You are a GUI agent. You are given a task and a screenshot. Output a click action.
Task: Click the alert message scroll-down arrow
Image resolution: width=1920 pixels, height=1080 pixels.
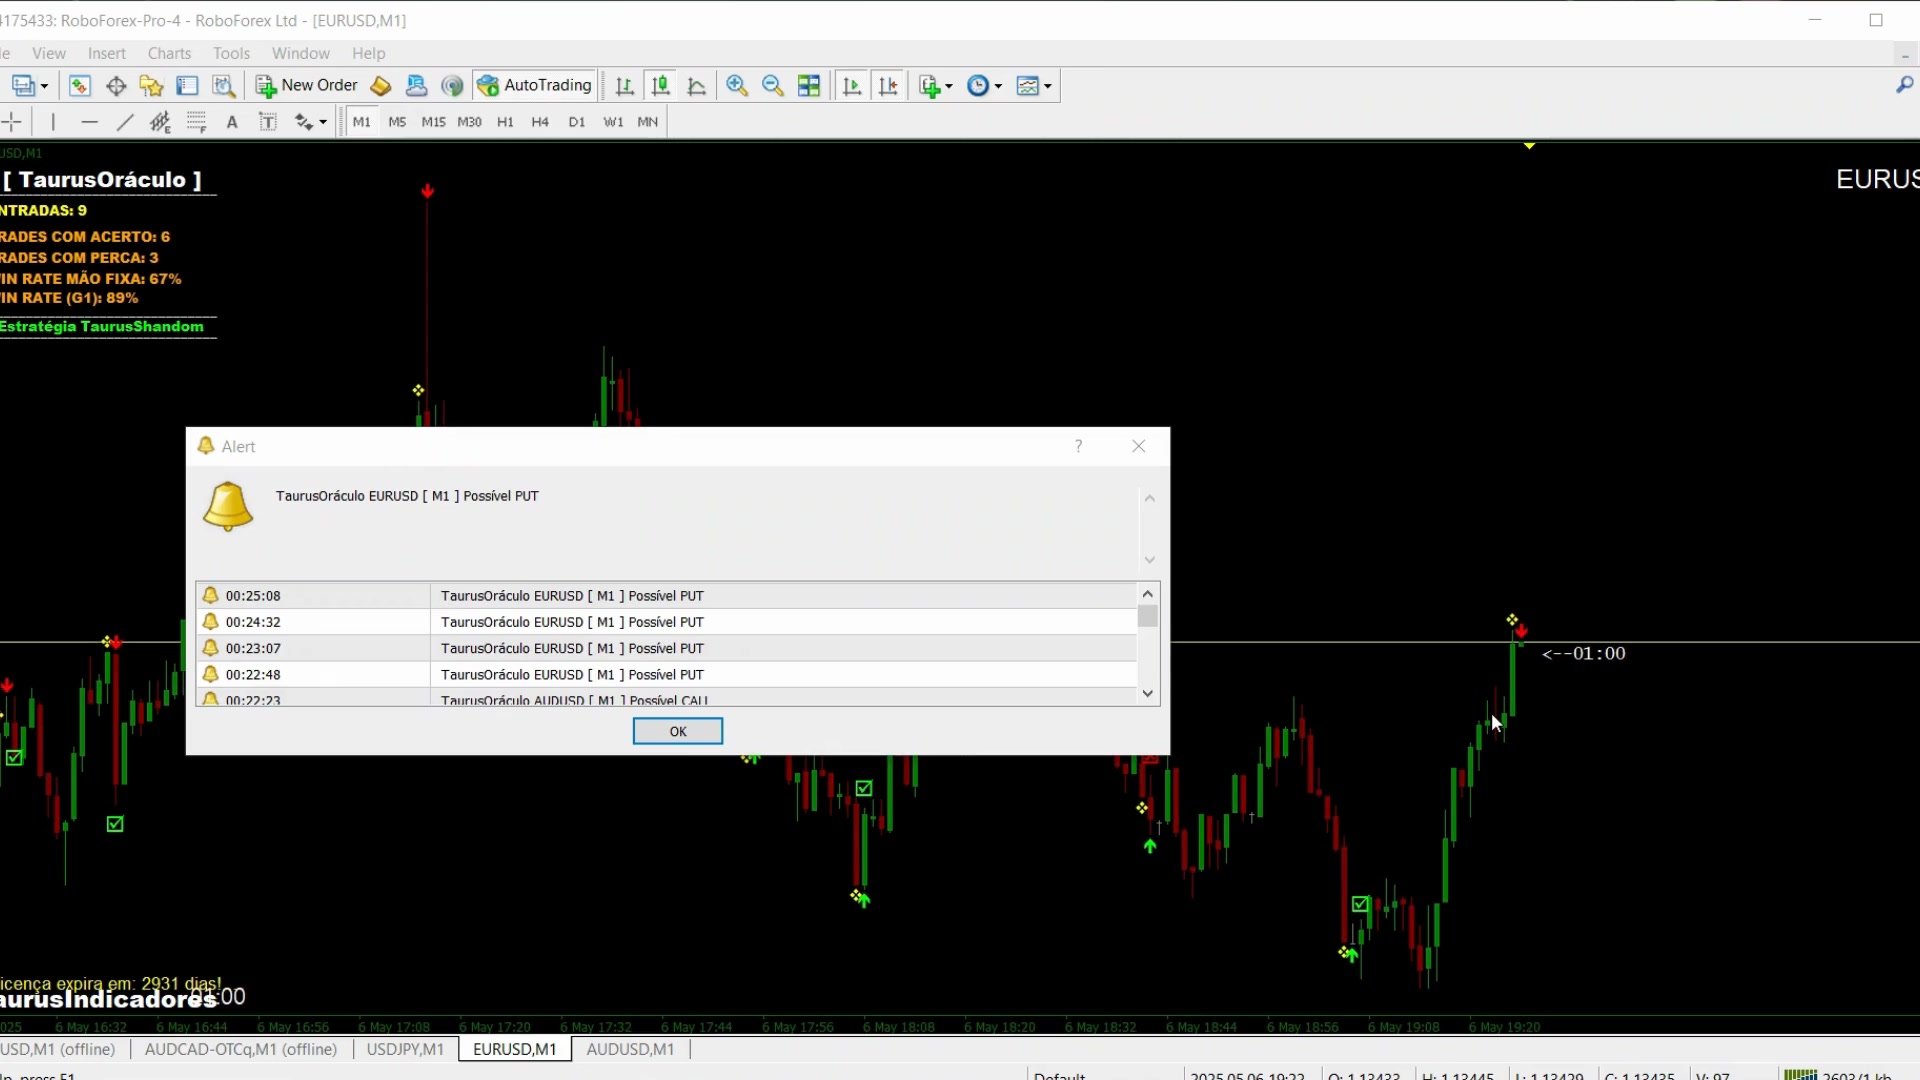click(1150, 560)
